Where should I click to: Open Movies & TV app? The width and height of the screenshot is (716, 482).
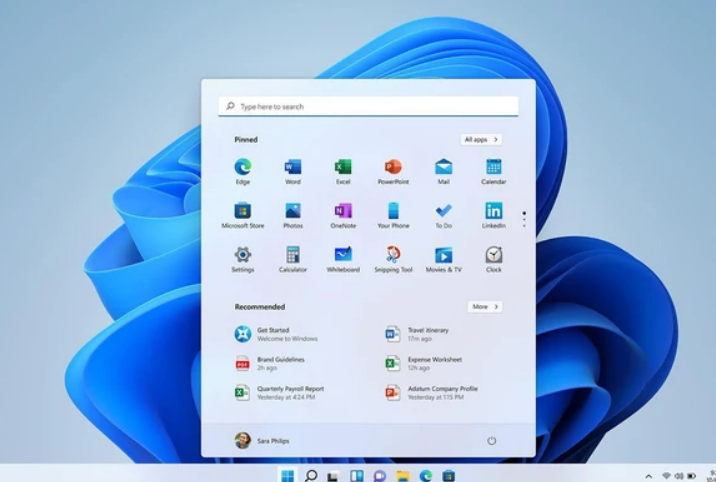click(x=443, y=259)
